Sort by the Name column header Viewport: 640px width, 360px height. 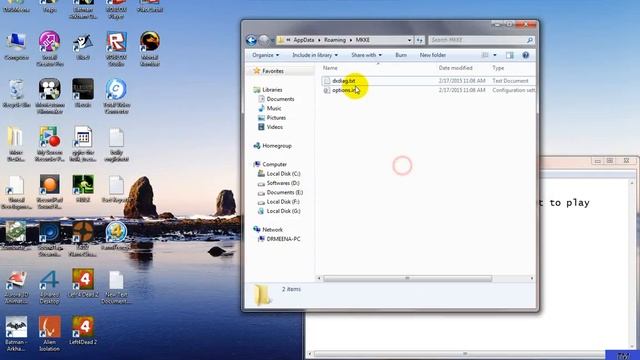(330, 68)
